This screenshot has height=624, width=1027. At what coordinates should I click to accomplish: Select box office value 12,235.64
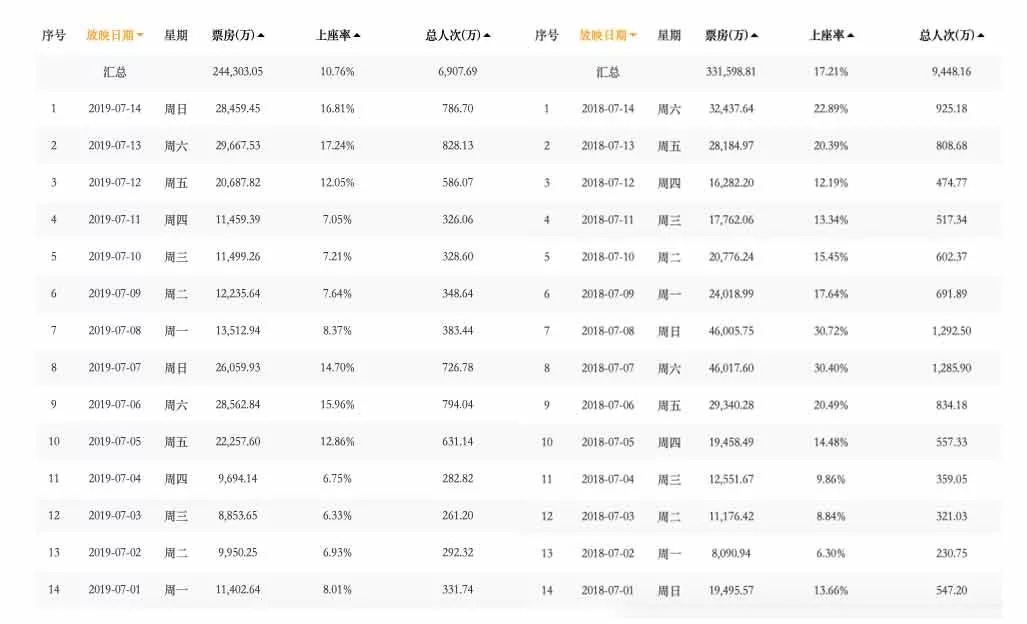tap(238, 293)
